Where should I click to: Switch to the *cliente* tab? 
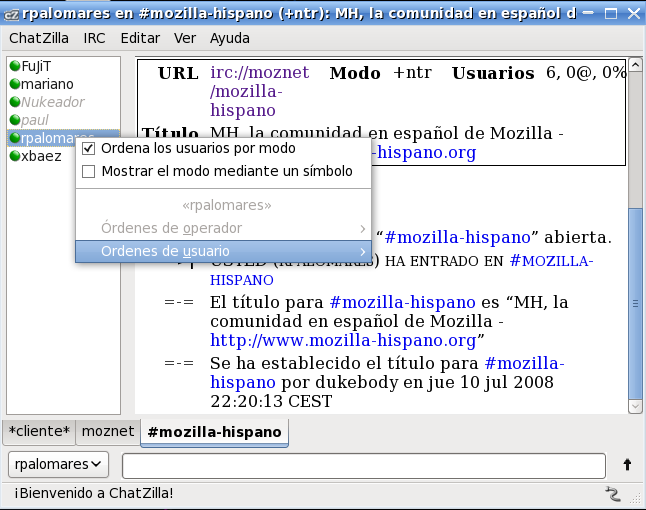[x=39, y=432]
